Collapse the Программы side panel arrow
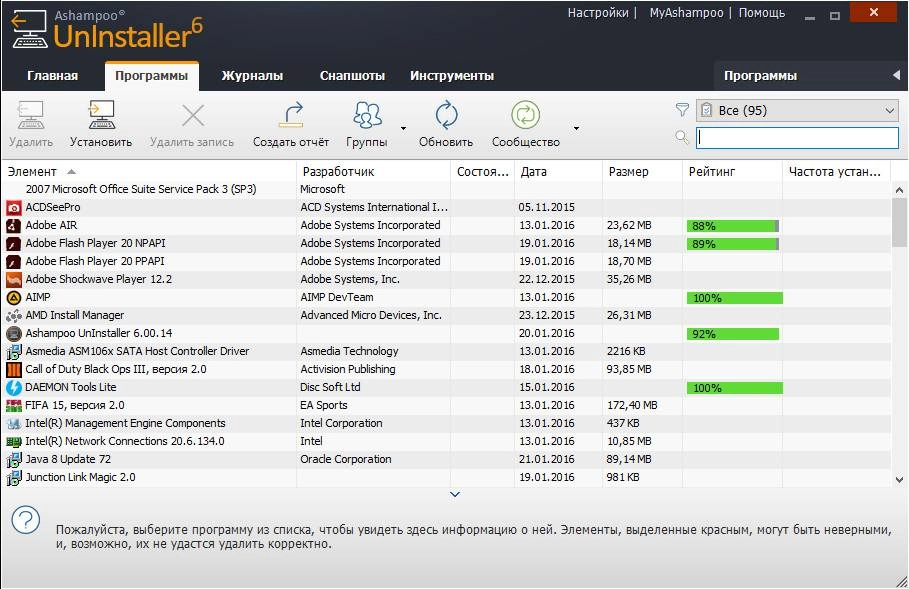Viewport: 909px width, 589px height. pos(896,75)
